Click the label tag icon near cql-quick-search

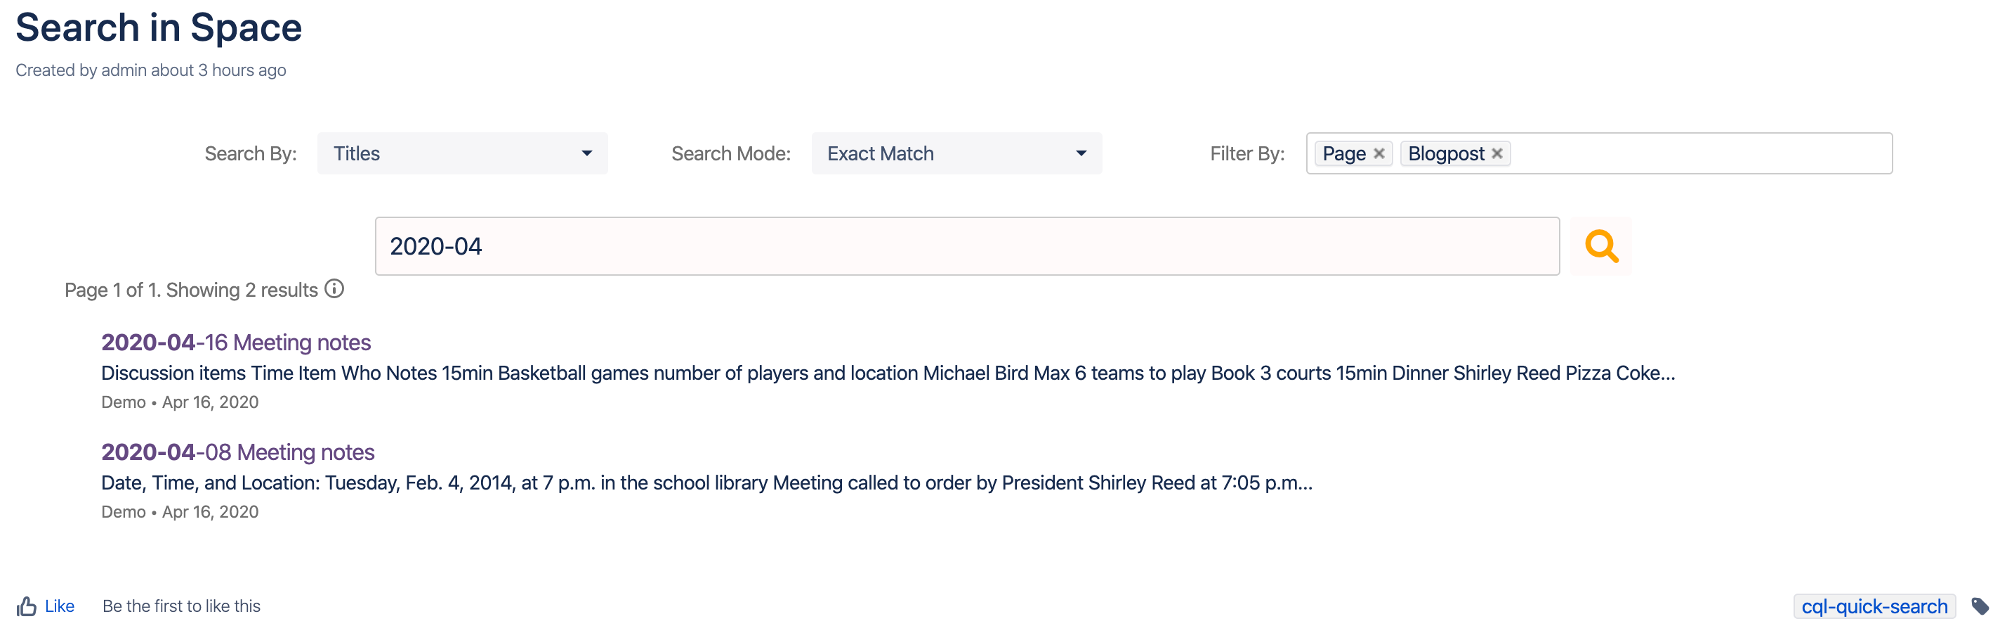[1980, 606]
